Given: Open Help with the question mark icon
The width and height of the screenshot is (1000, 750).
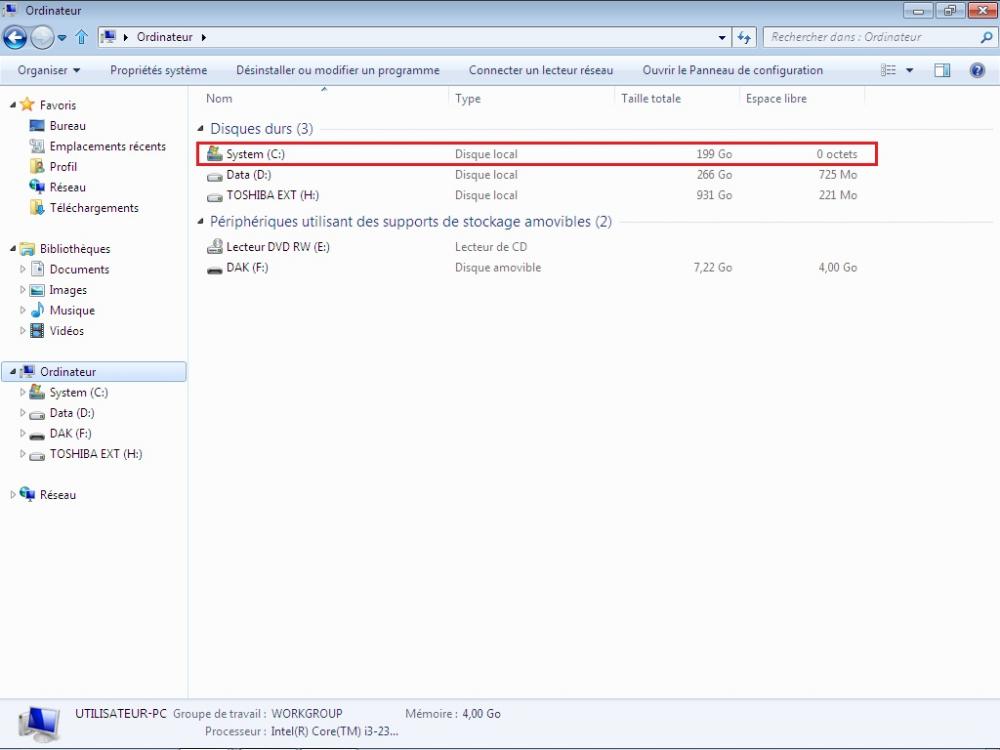Looking at the screenshot, I should pyautogui.click(x=977, y=70).
